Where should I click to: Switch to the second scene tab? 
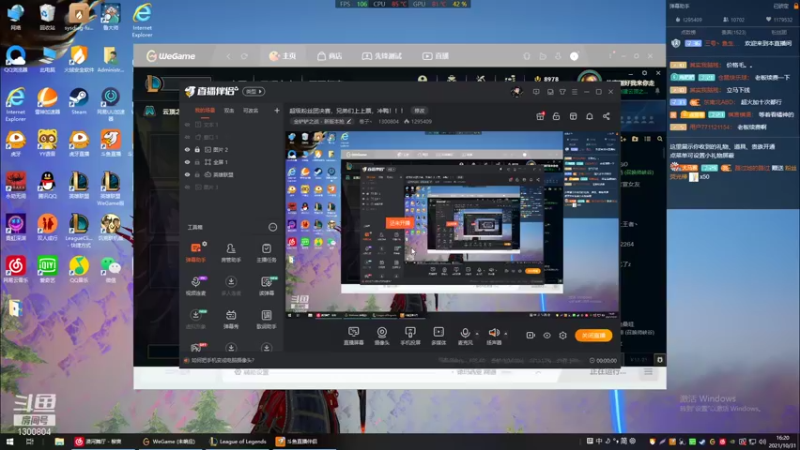click(x=229, y=110)
